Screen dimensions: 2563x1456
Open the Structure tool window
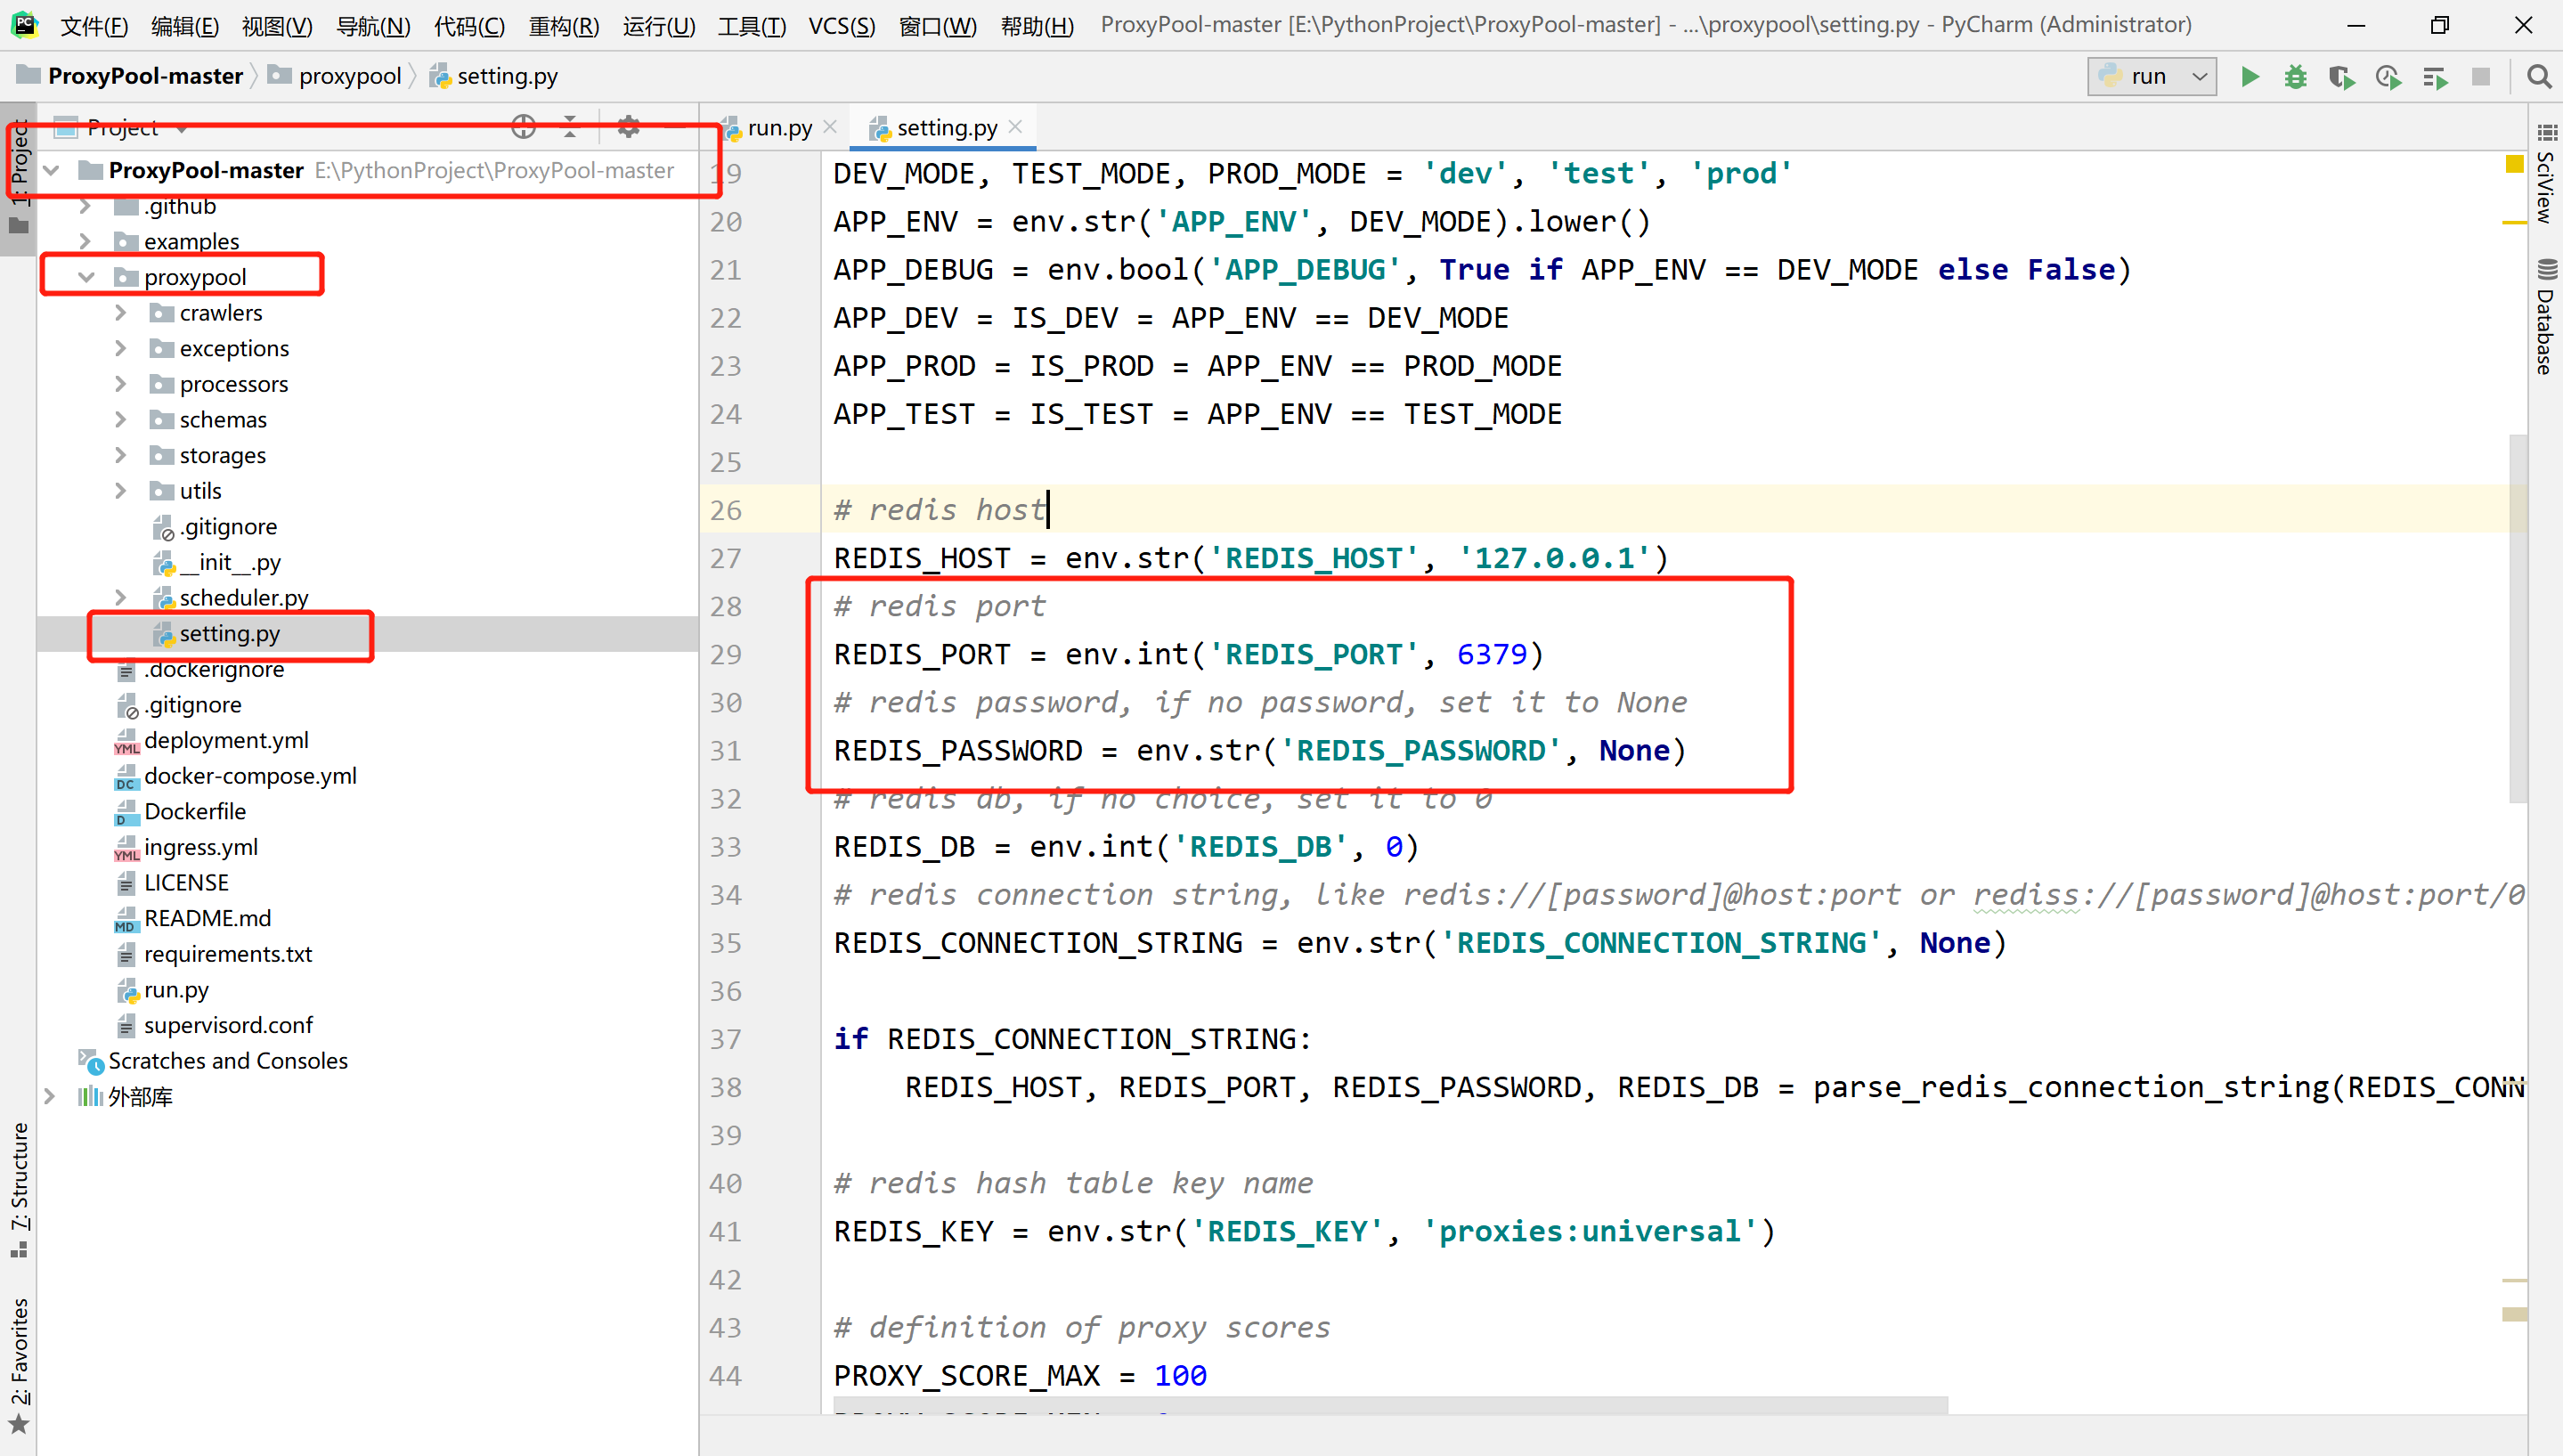tap(19, 1190)
